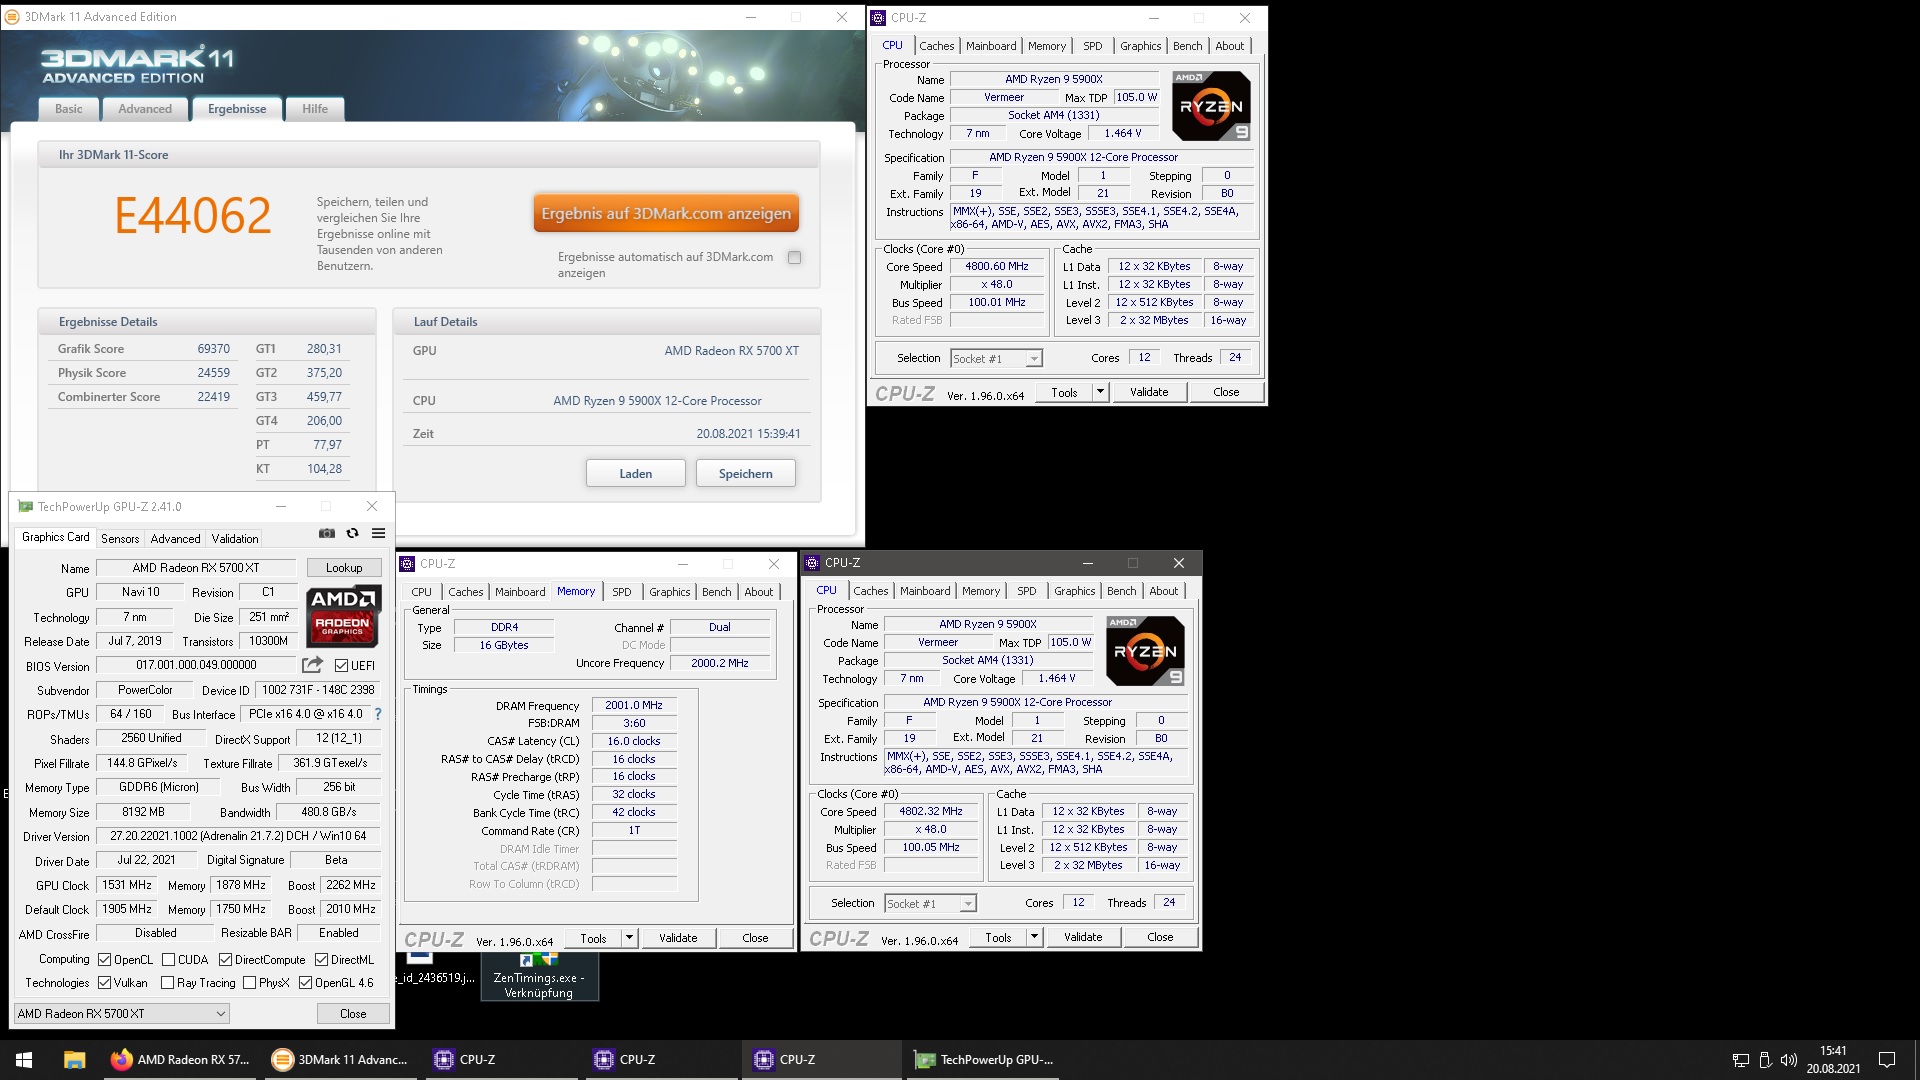Screen dimensions: 1920x1080
Task: Open Validation tab in GPU-Z
Action: pos(235,538)
